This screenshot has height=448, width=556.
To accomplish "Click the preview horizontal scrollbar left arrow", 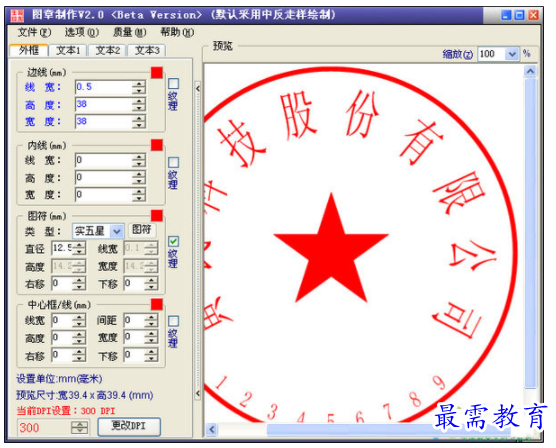I will pyautogui.click(x=212, y=429).
